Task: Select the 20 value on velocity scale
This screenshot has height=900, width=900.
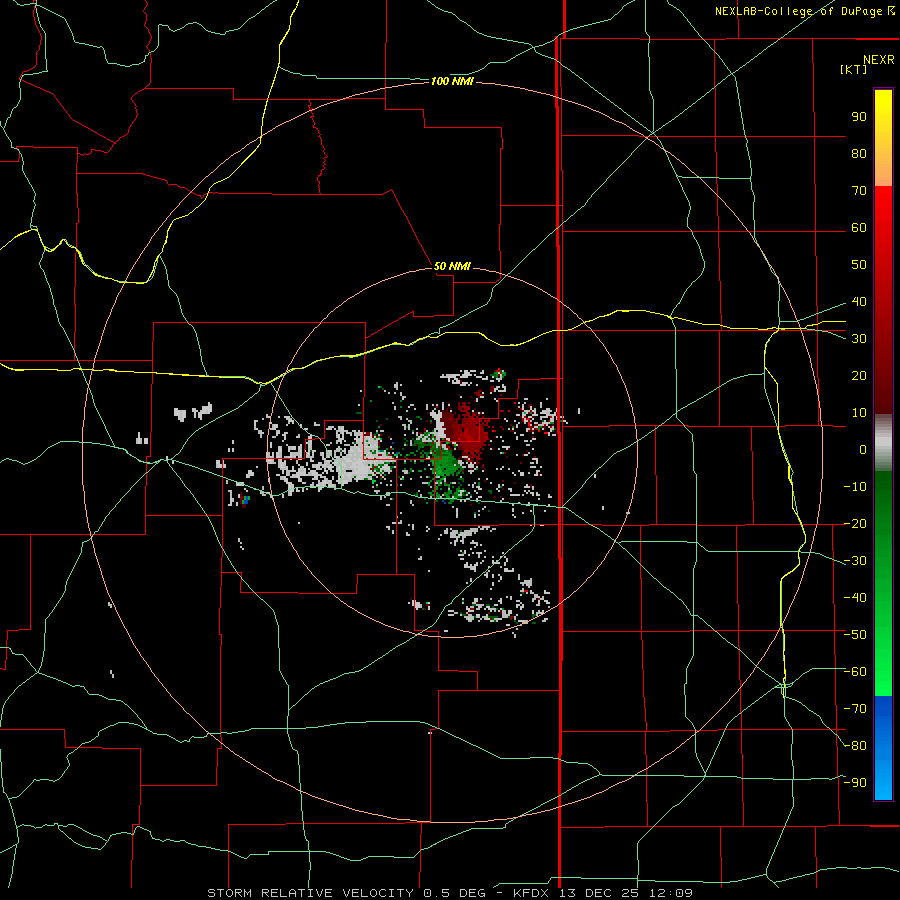Action: tap(859, 376)
